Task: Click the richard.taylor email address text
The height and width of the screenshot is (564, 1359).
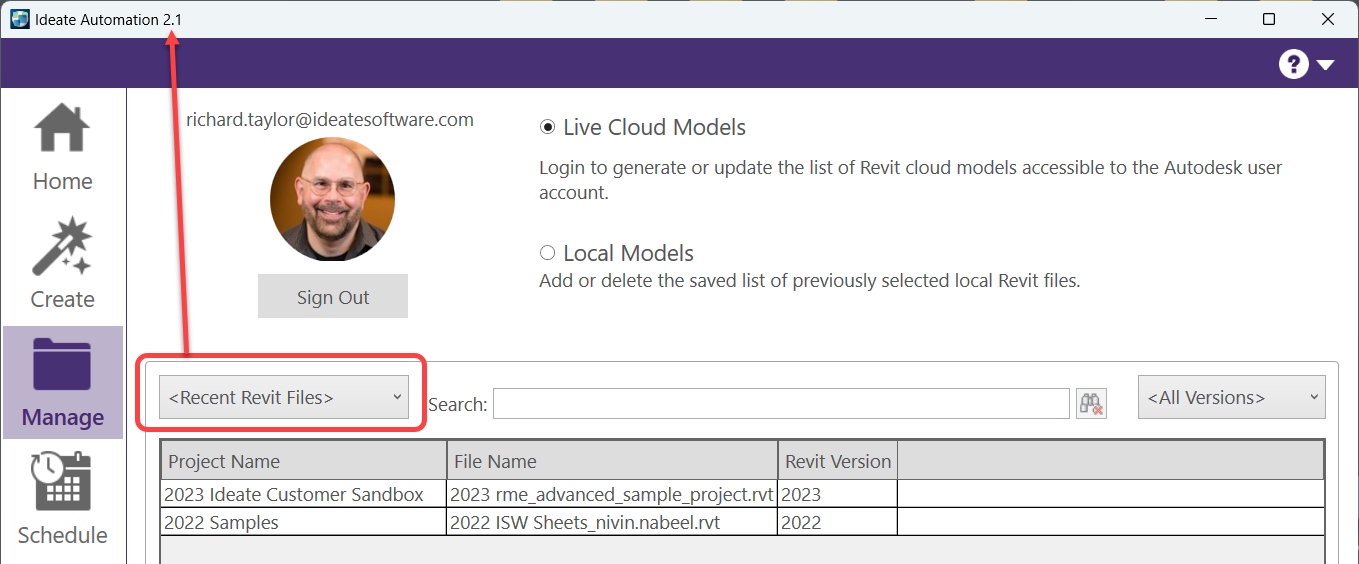Action: (x=330, y=119)
